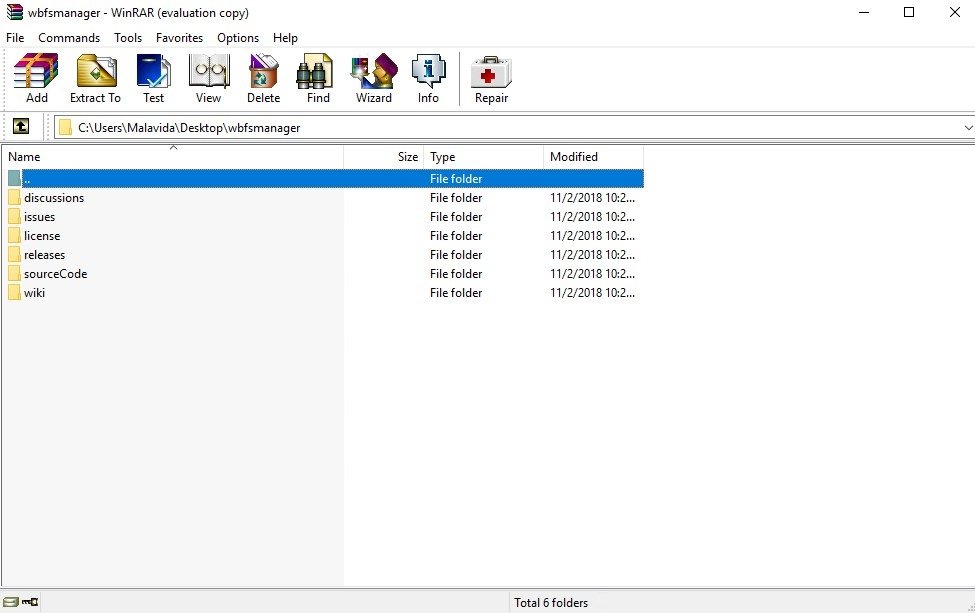Screen dimensions: 975x613
Task: Click the WinRAR title bar app icon
Action: pos(15,12)
